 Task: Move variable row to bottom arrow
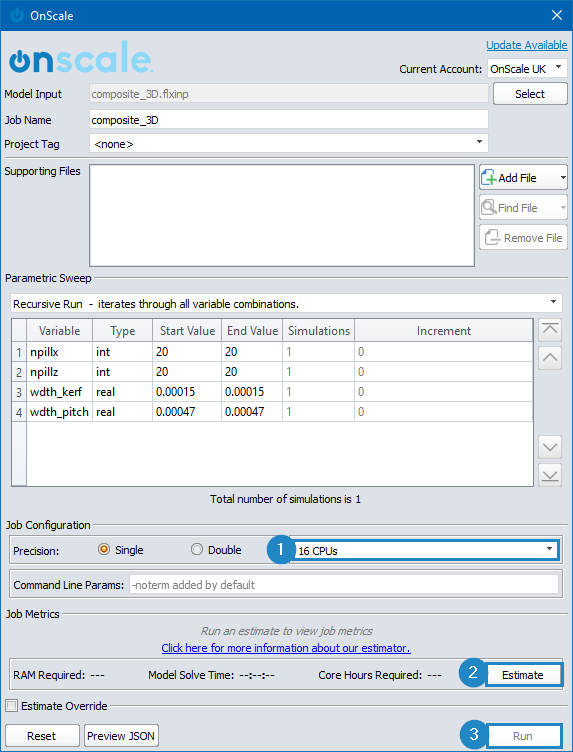tap(550, 475)
